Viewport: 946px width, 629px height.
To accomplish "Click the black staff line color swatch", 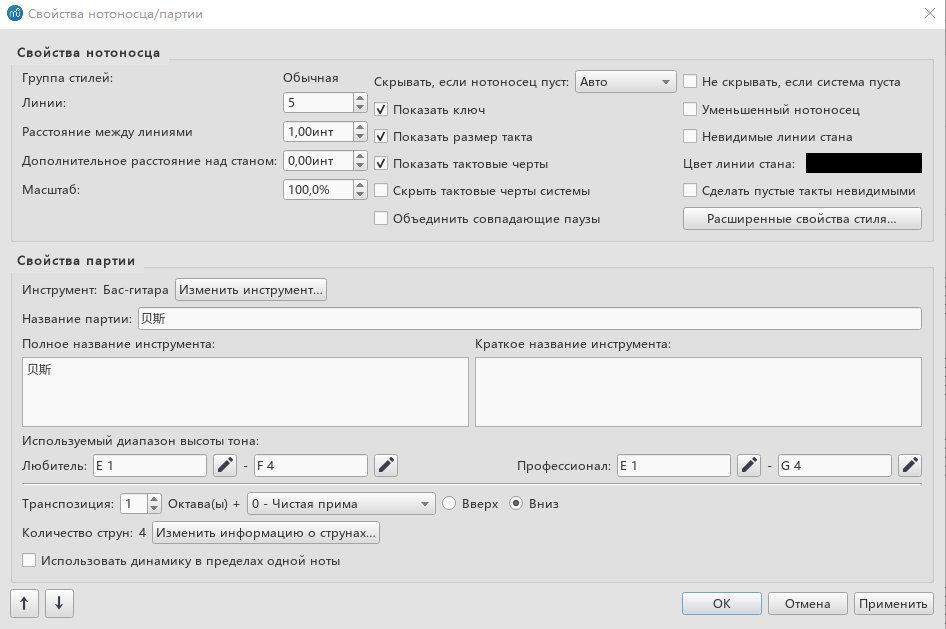I will 863,164.
